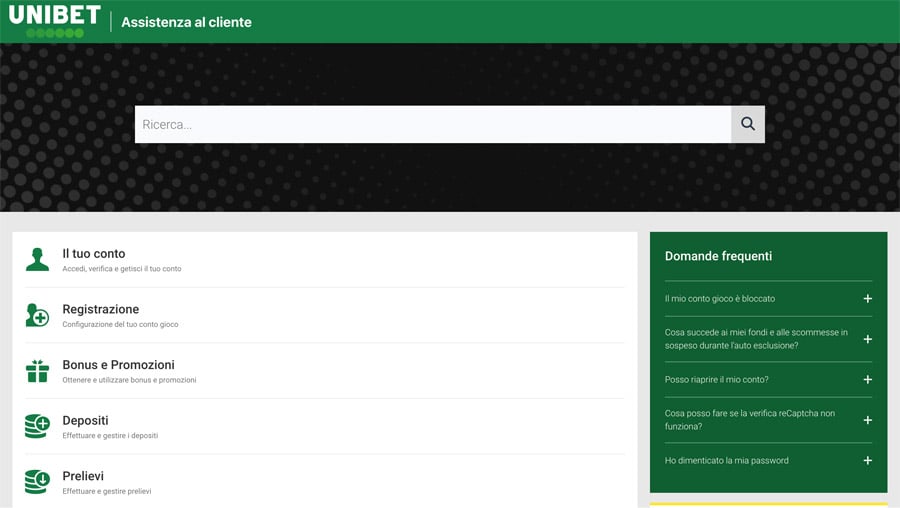Viewport: 900px width, 508px height.
Task: Click the gift icon for Bonus e Promozioni
Action: 37,371
